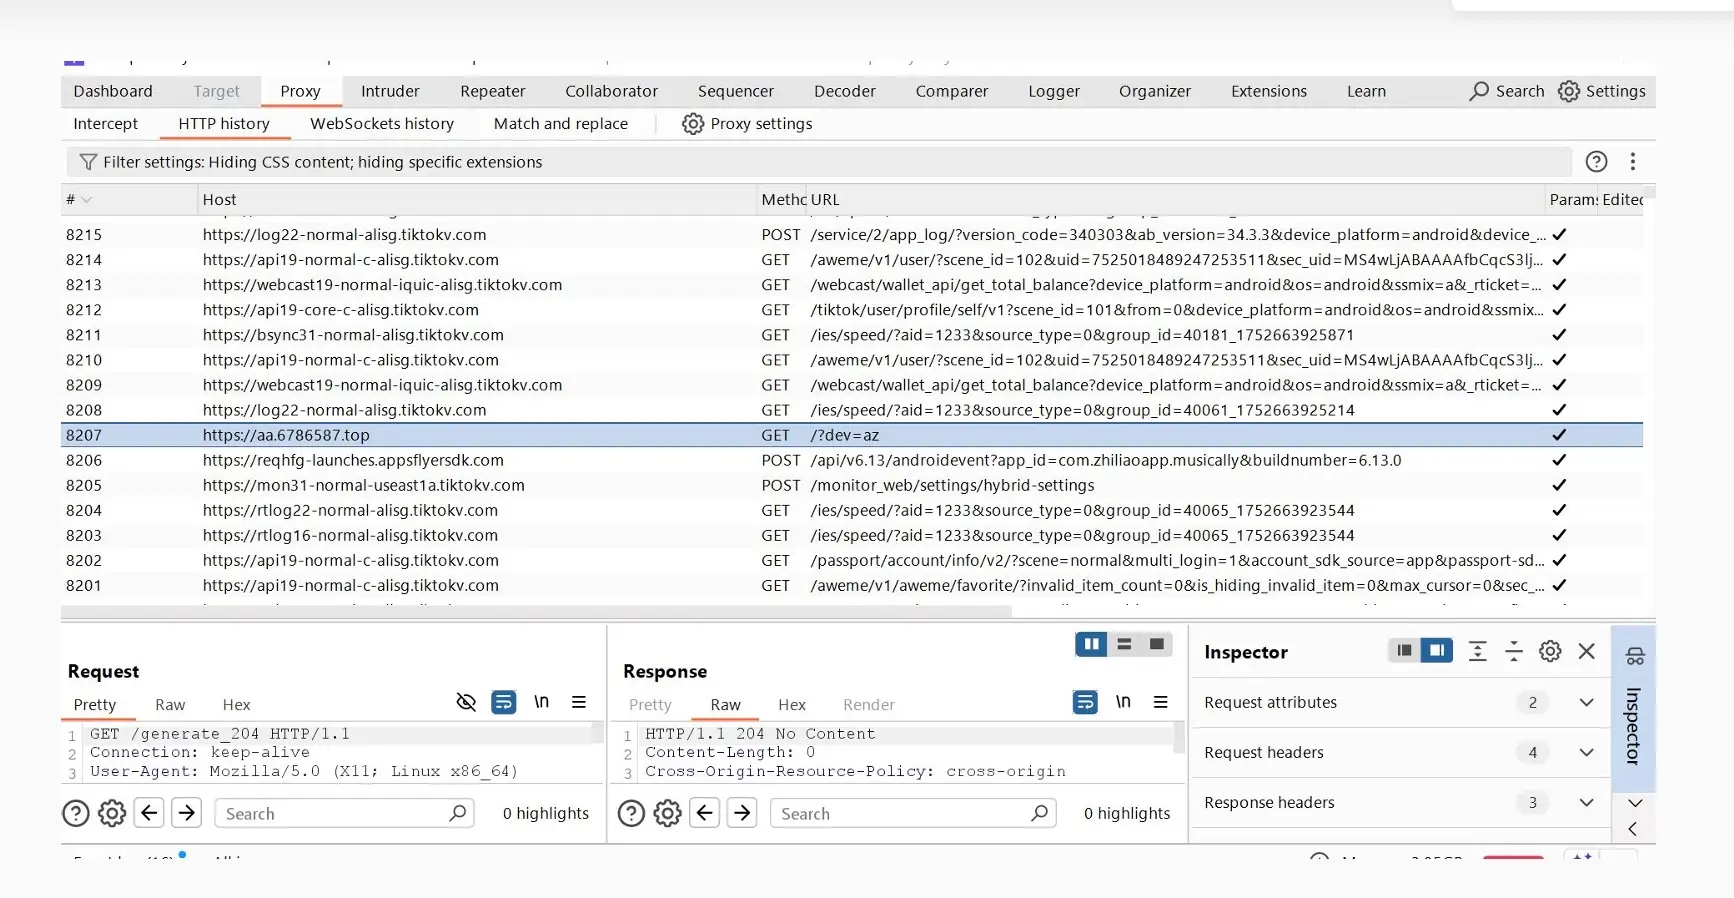Image resolution: width=1734 pixels, height=898 pixels.
Task: Click magnifier in Response search field
Action: [x=1040, y=813]
